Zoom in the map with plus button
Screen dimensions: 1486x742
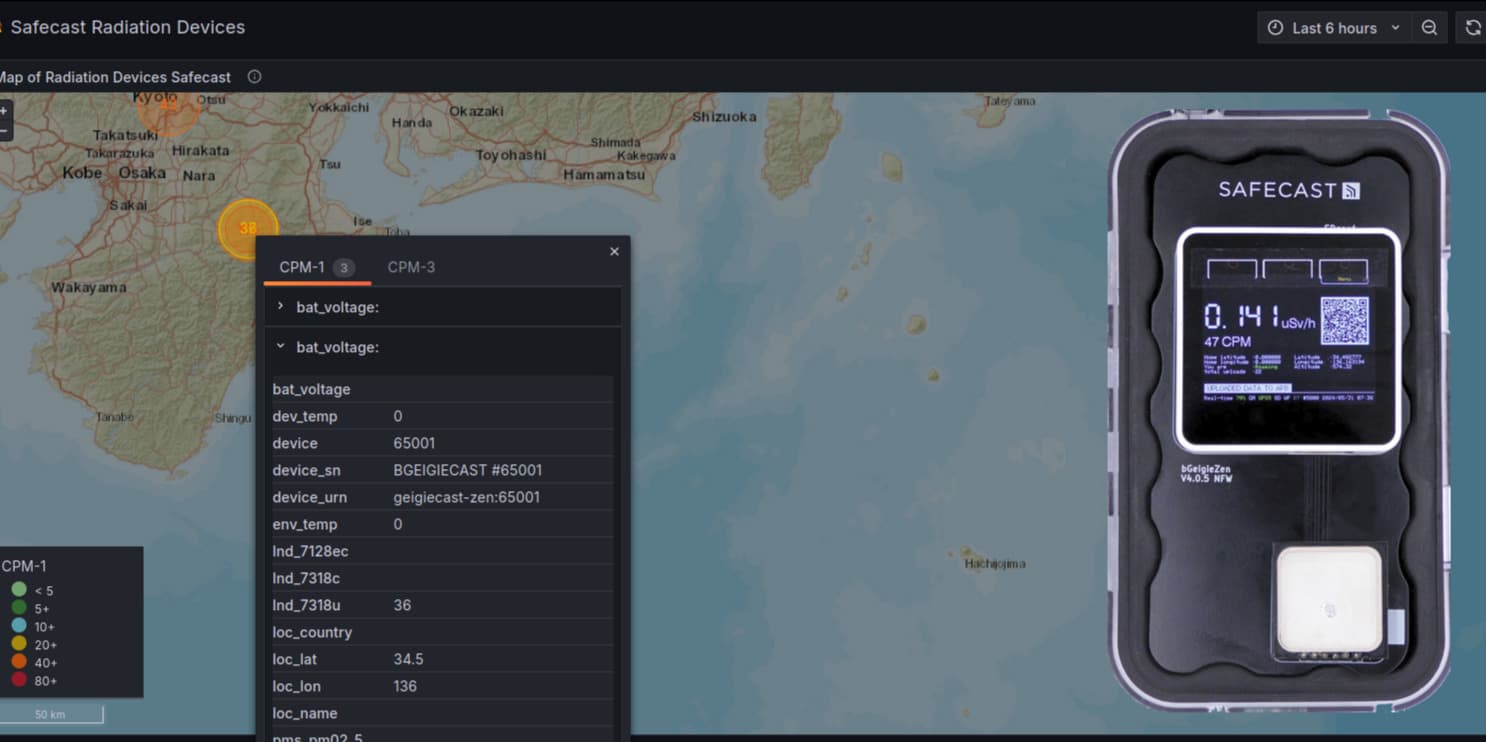(x=5, y=111)
